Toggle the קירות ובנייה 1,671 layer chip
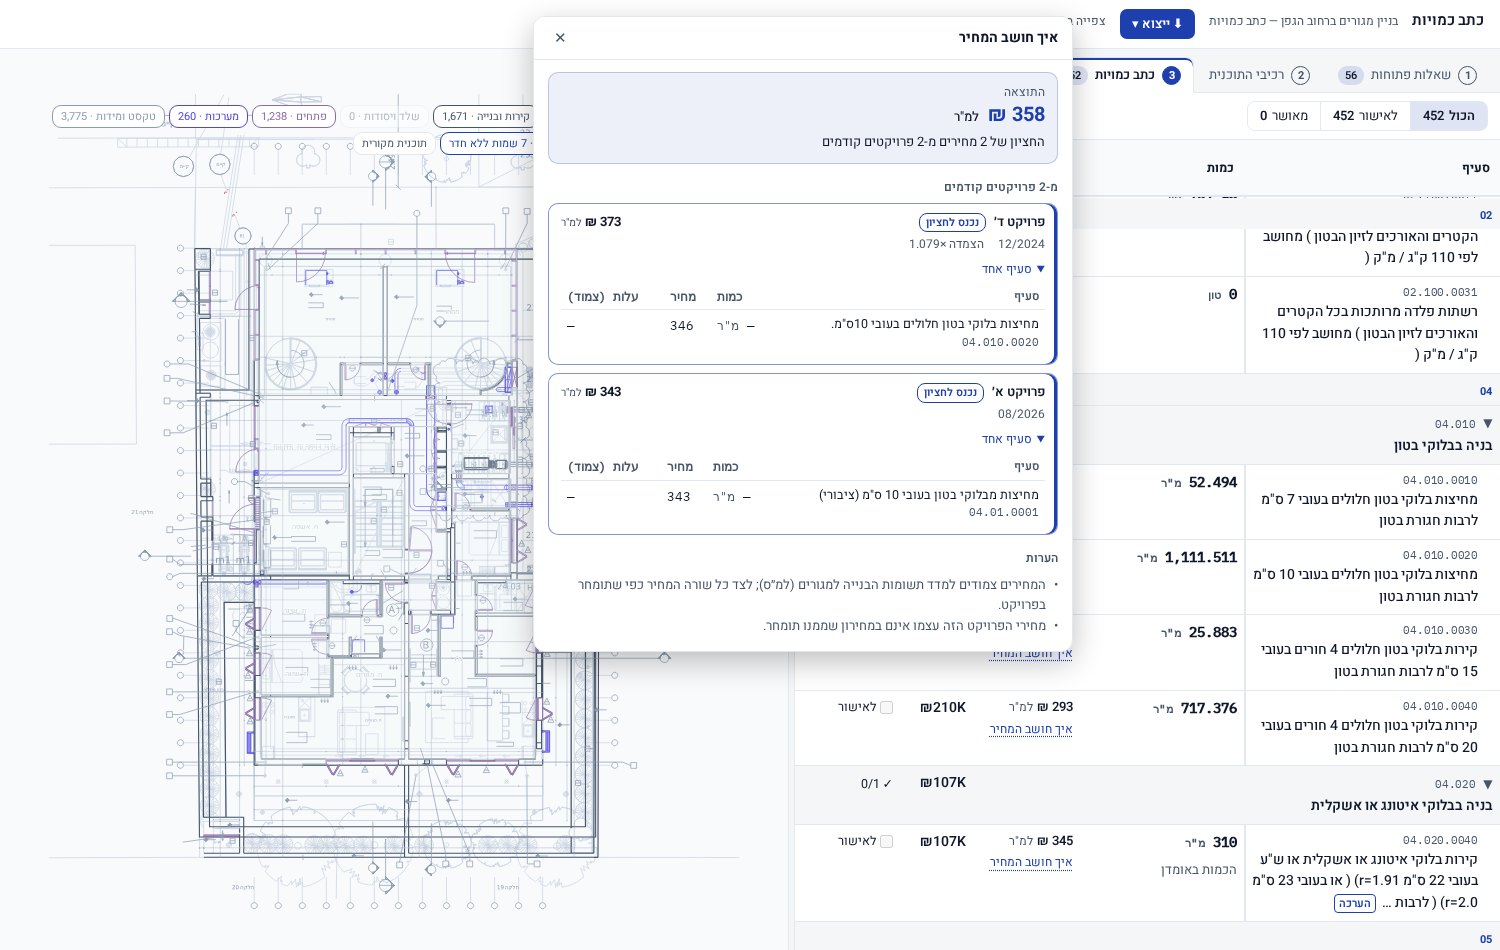This screenshot has height=950, width=1500. [485, 117]
